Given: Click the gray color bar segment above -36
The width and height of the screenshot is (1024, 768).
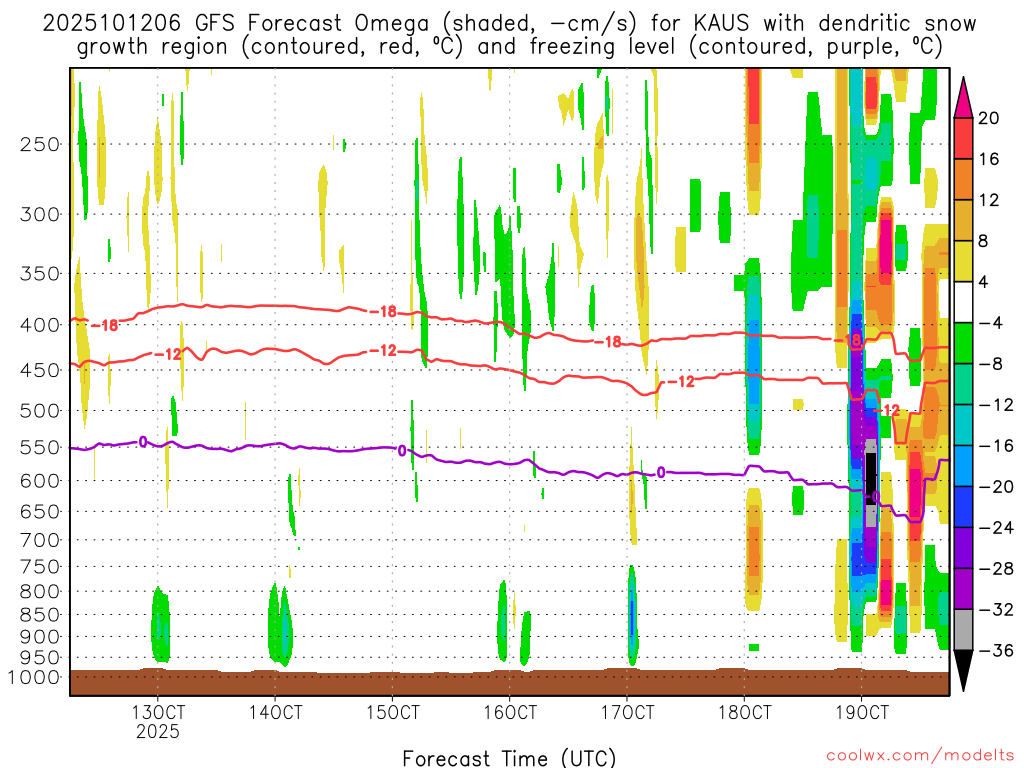Looking at the screenshot, I should (963, 630).
